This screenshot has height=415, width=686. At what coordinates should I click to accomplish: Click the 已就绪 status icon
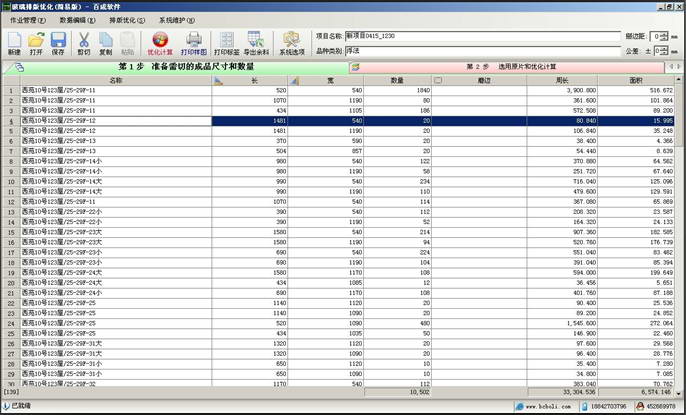click(6, 406)
